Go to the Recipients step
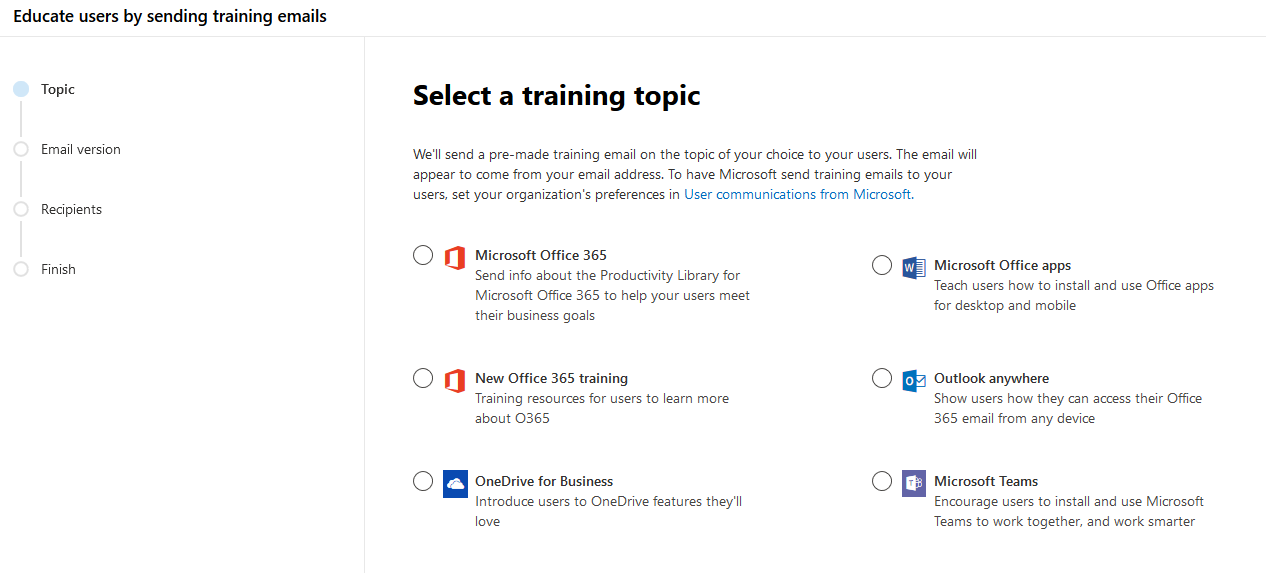 [x=71, y=209]
